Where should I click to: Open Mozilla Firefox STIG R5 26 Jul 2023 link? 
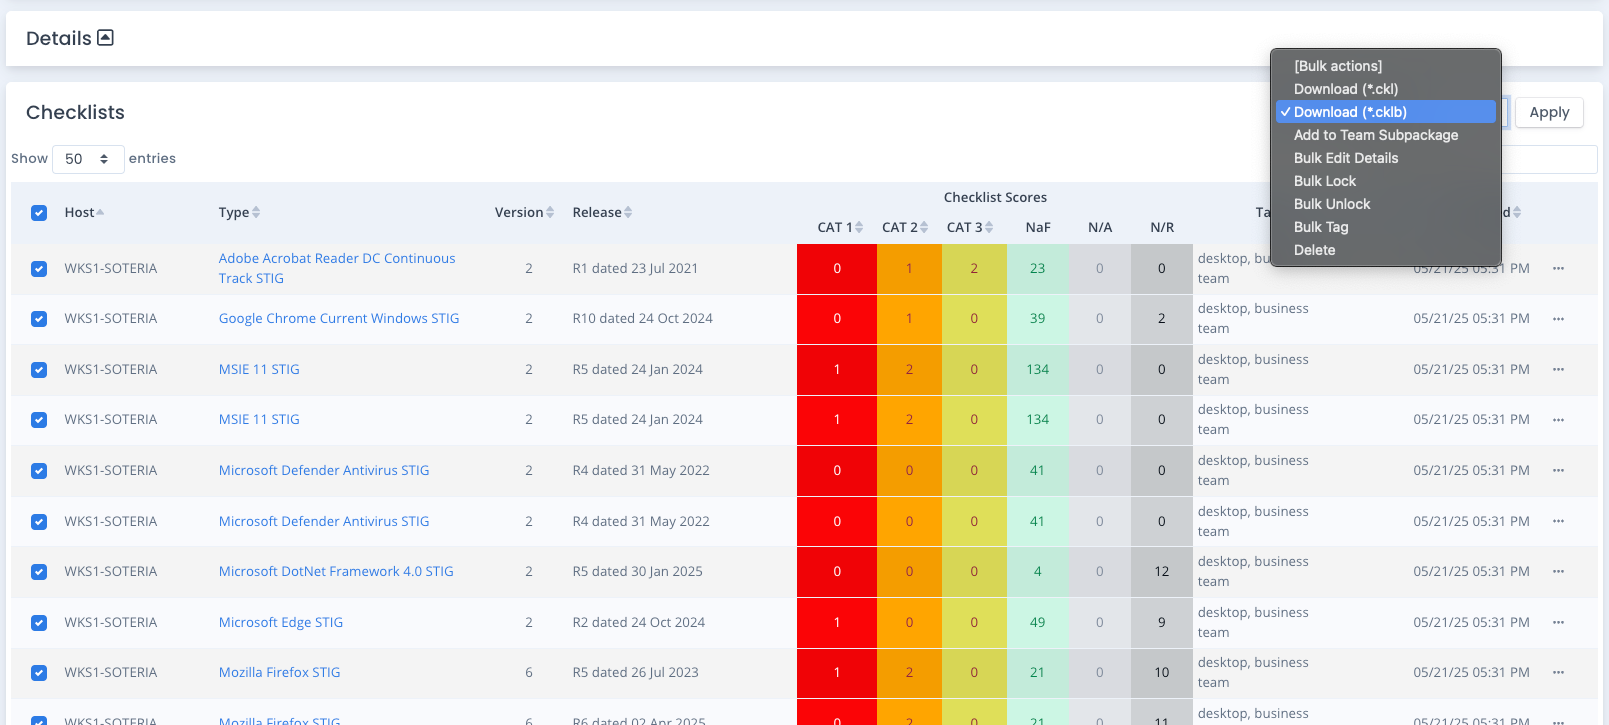tap(280, 672)
